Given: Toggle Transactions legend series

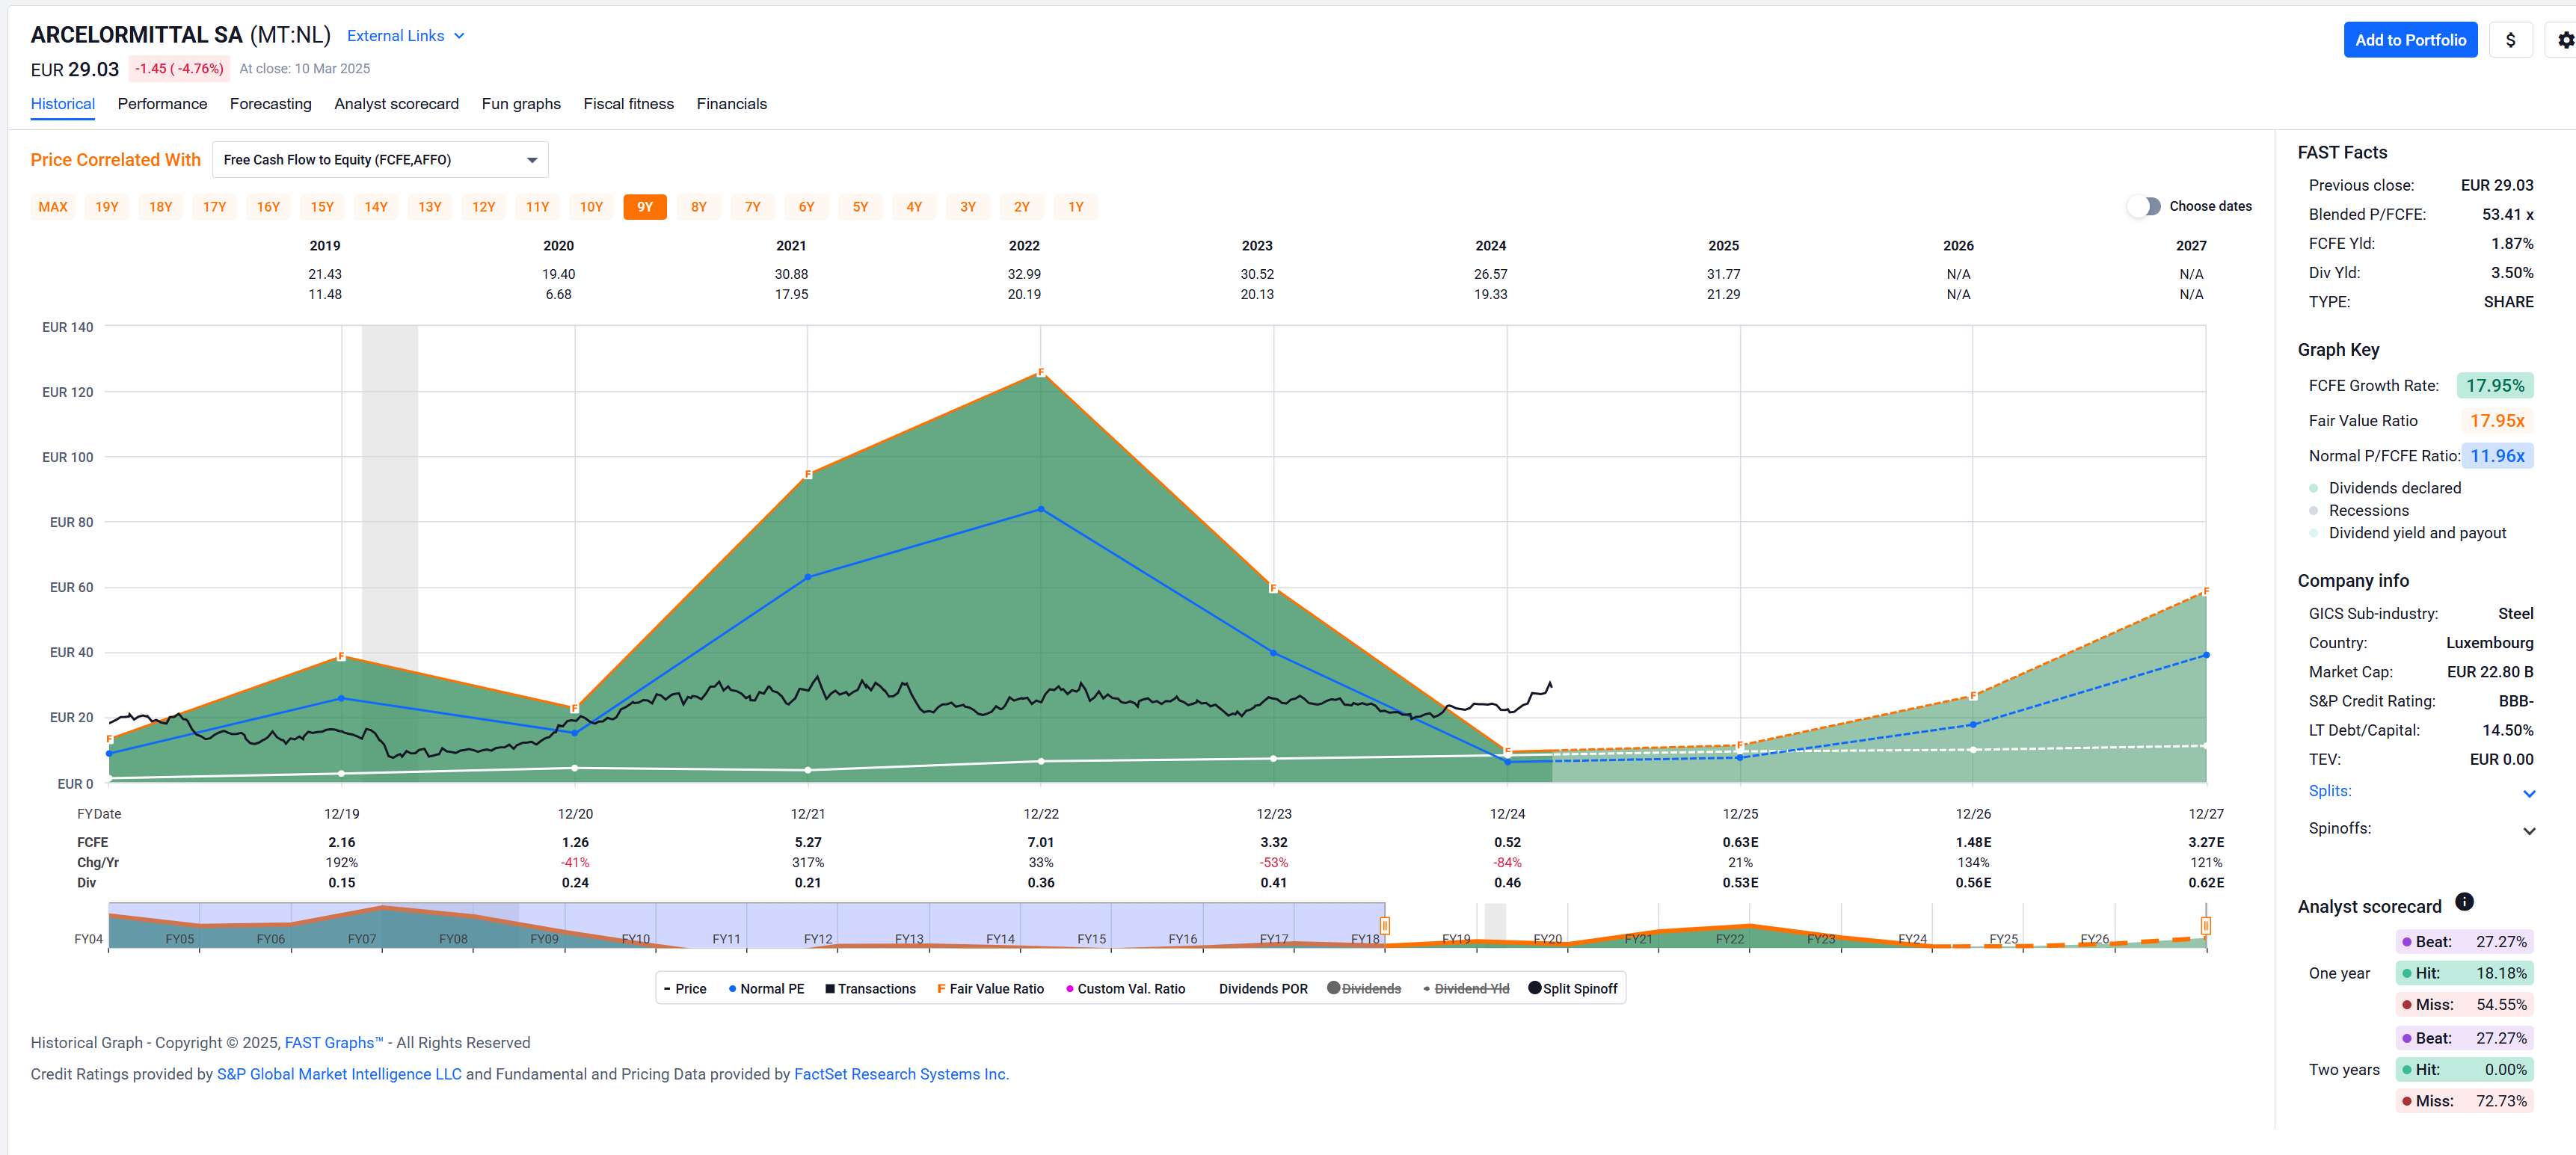Looking at the screenshot, I should (870, 989).
